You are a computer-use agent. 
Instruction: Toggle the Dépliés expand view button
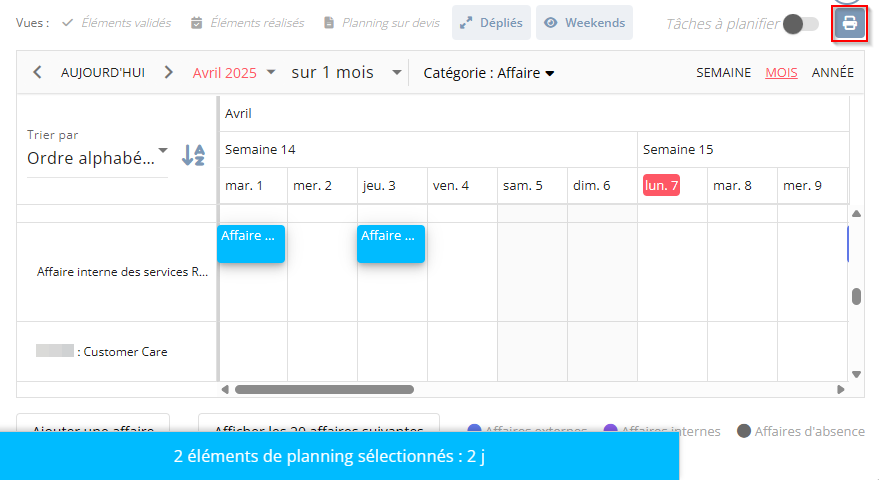pos(491,23)
